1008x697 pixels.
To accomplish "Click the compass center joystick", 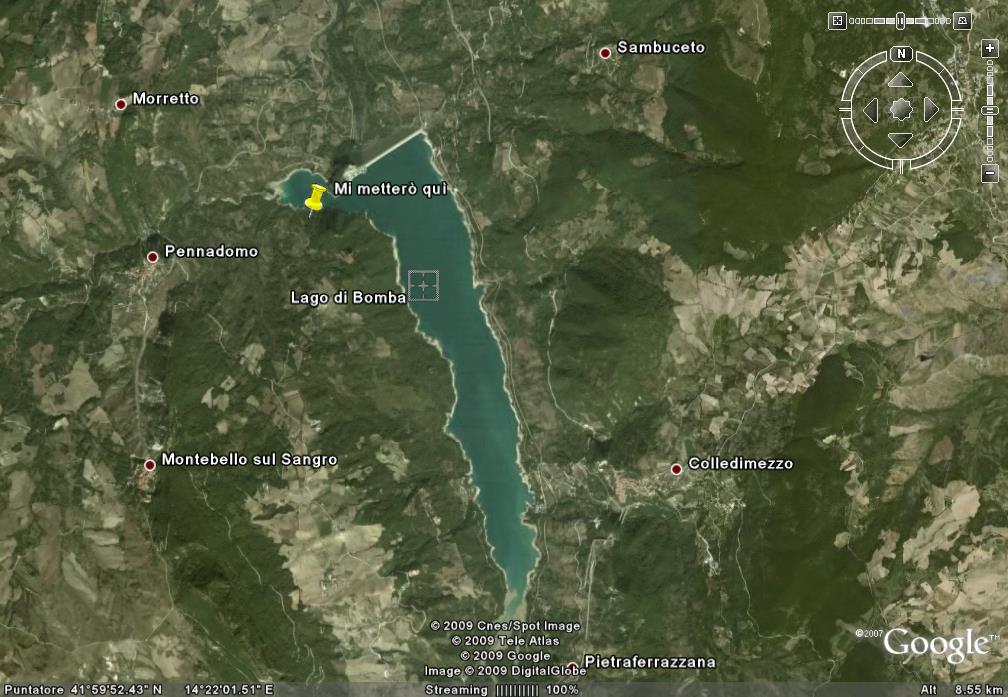I will coord(900,110).
